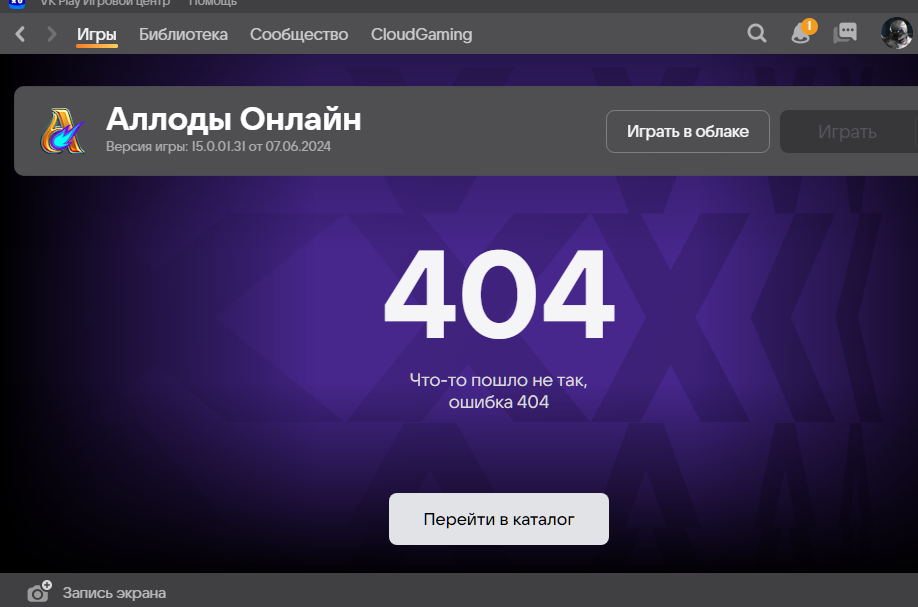Switch to the Сообщество tab
This screenshot has height=607, width=918.
pos(299,35)
